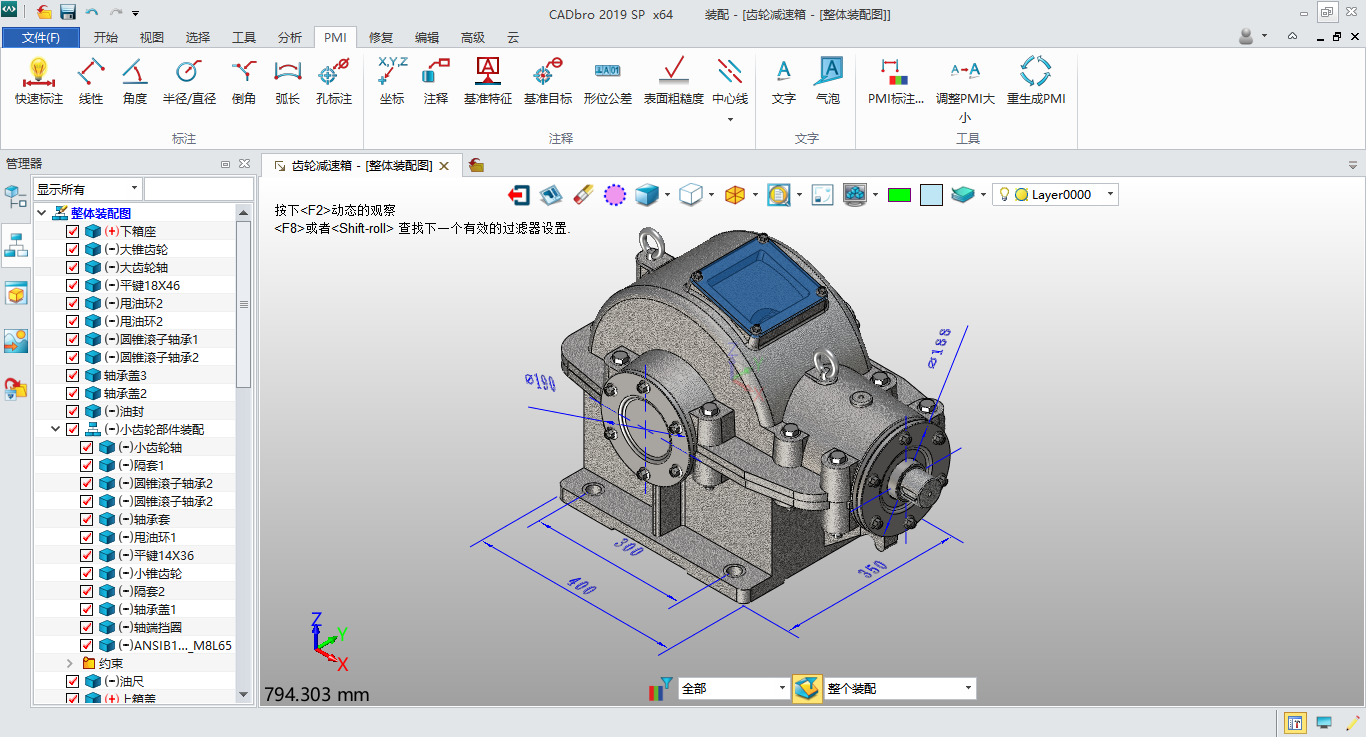
Task: Click the 重生成PMI regenerate icon
Action: (x=1035, y=80)
